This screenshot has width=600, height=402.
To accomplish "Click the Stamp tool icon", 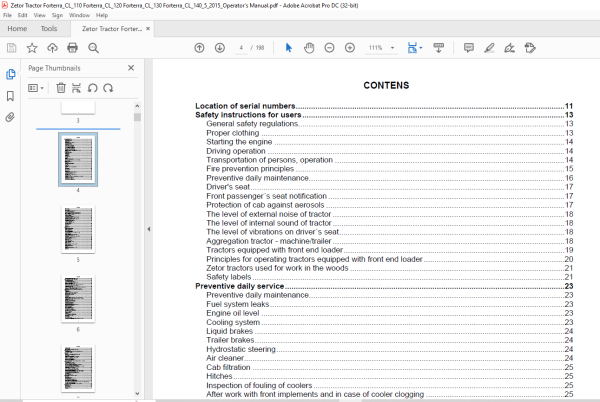I will tap(530, 48).
